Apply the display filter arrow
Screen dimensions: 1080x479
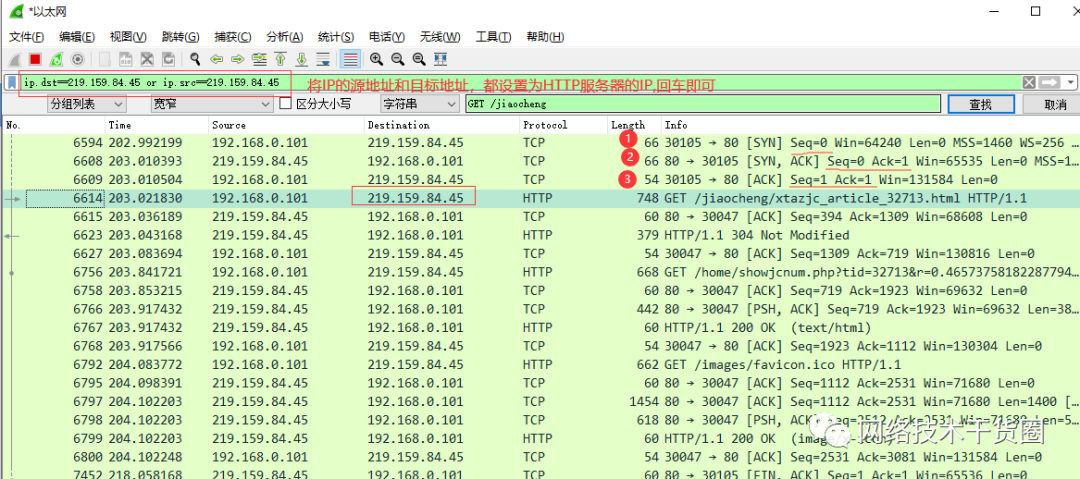click(x=1050, y=83)
